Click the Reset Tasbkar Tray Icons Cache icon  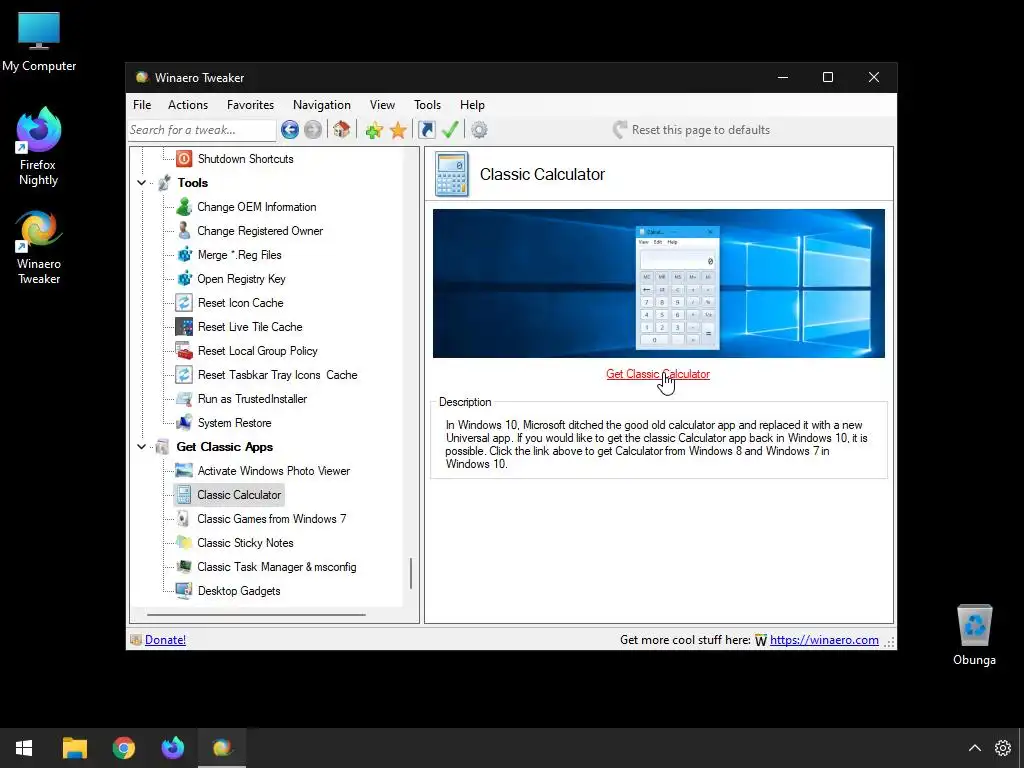coord(184,375)
